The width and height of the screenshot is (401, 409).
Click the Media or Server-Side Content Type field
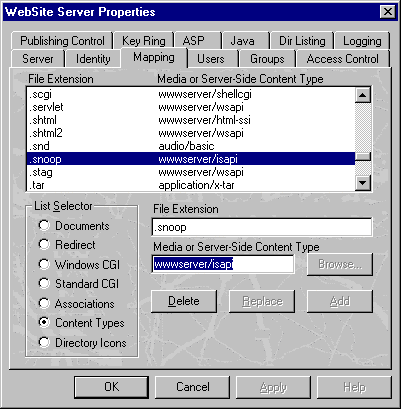[223, 264]
